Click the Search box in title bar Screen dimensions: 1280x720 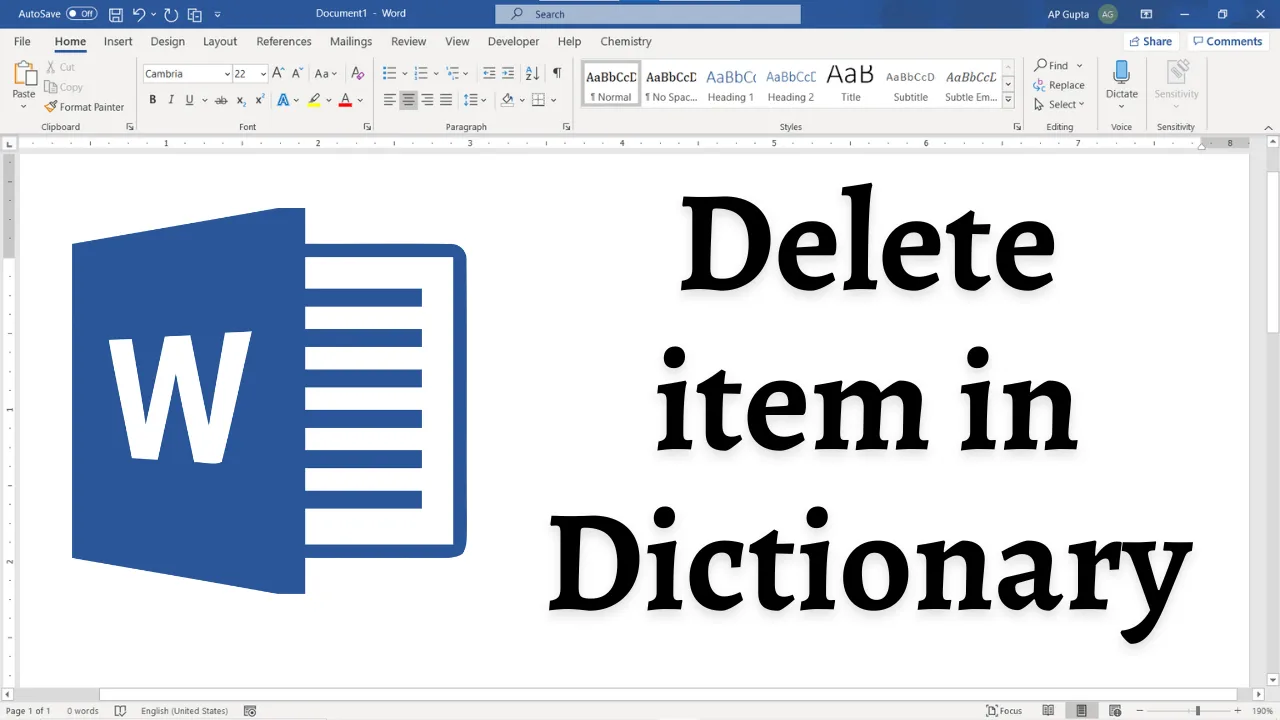click(648, 14)
